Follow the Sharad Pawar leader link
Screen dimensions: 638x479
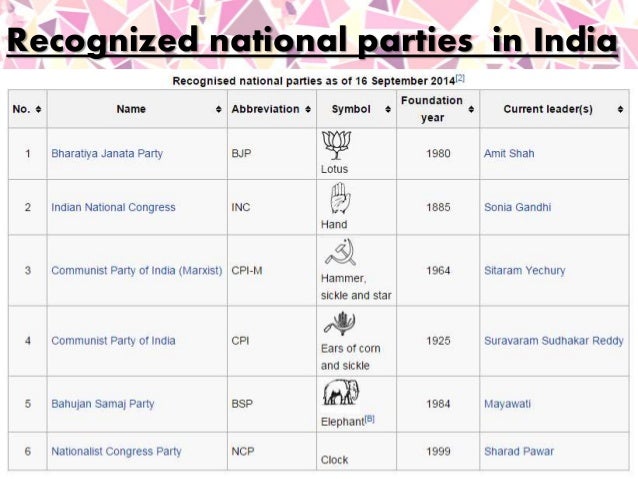519,451
